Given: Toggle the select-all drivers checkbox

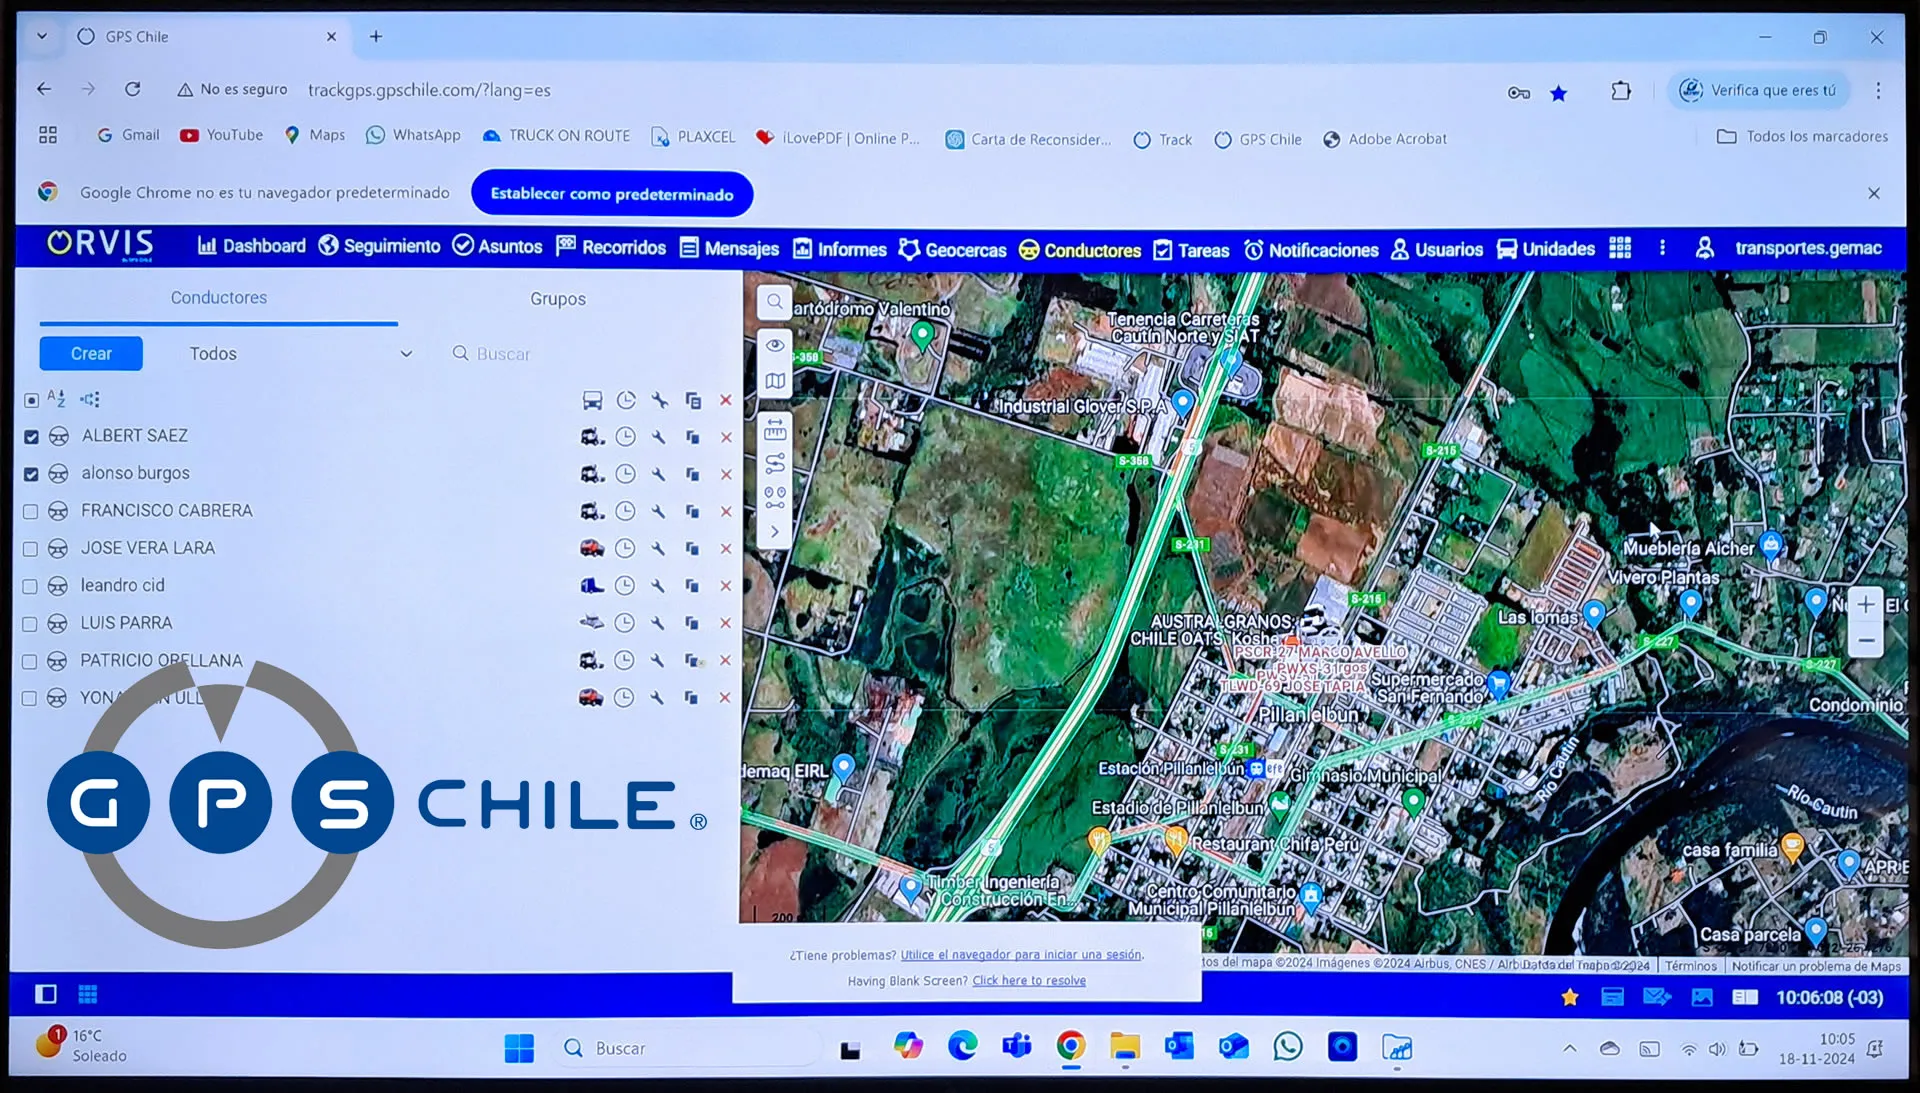Looking at the screenshot, I should (x=31, y=400).
